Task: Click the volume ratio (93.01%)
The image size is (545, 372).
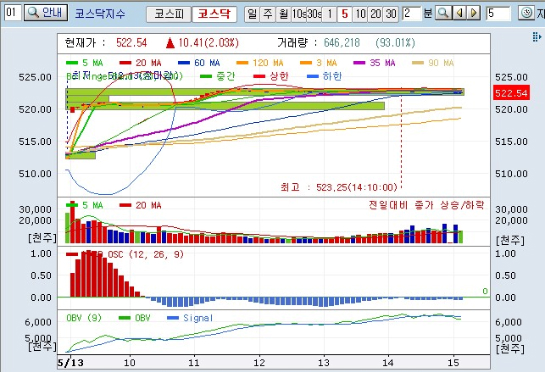Action: point(395,43)
